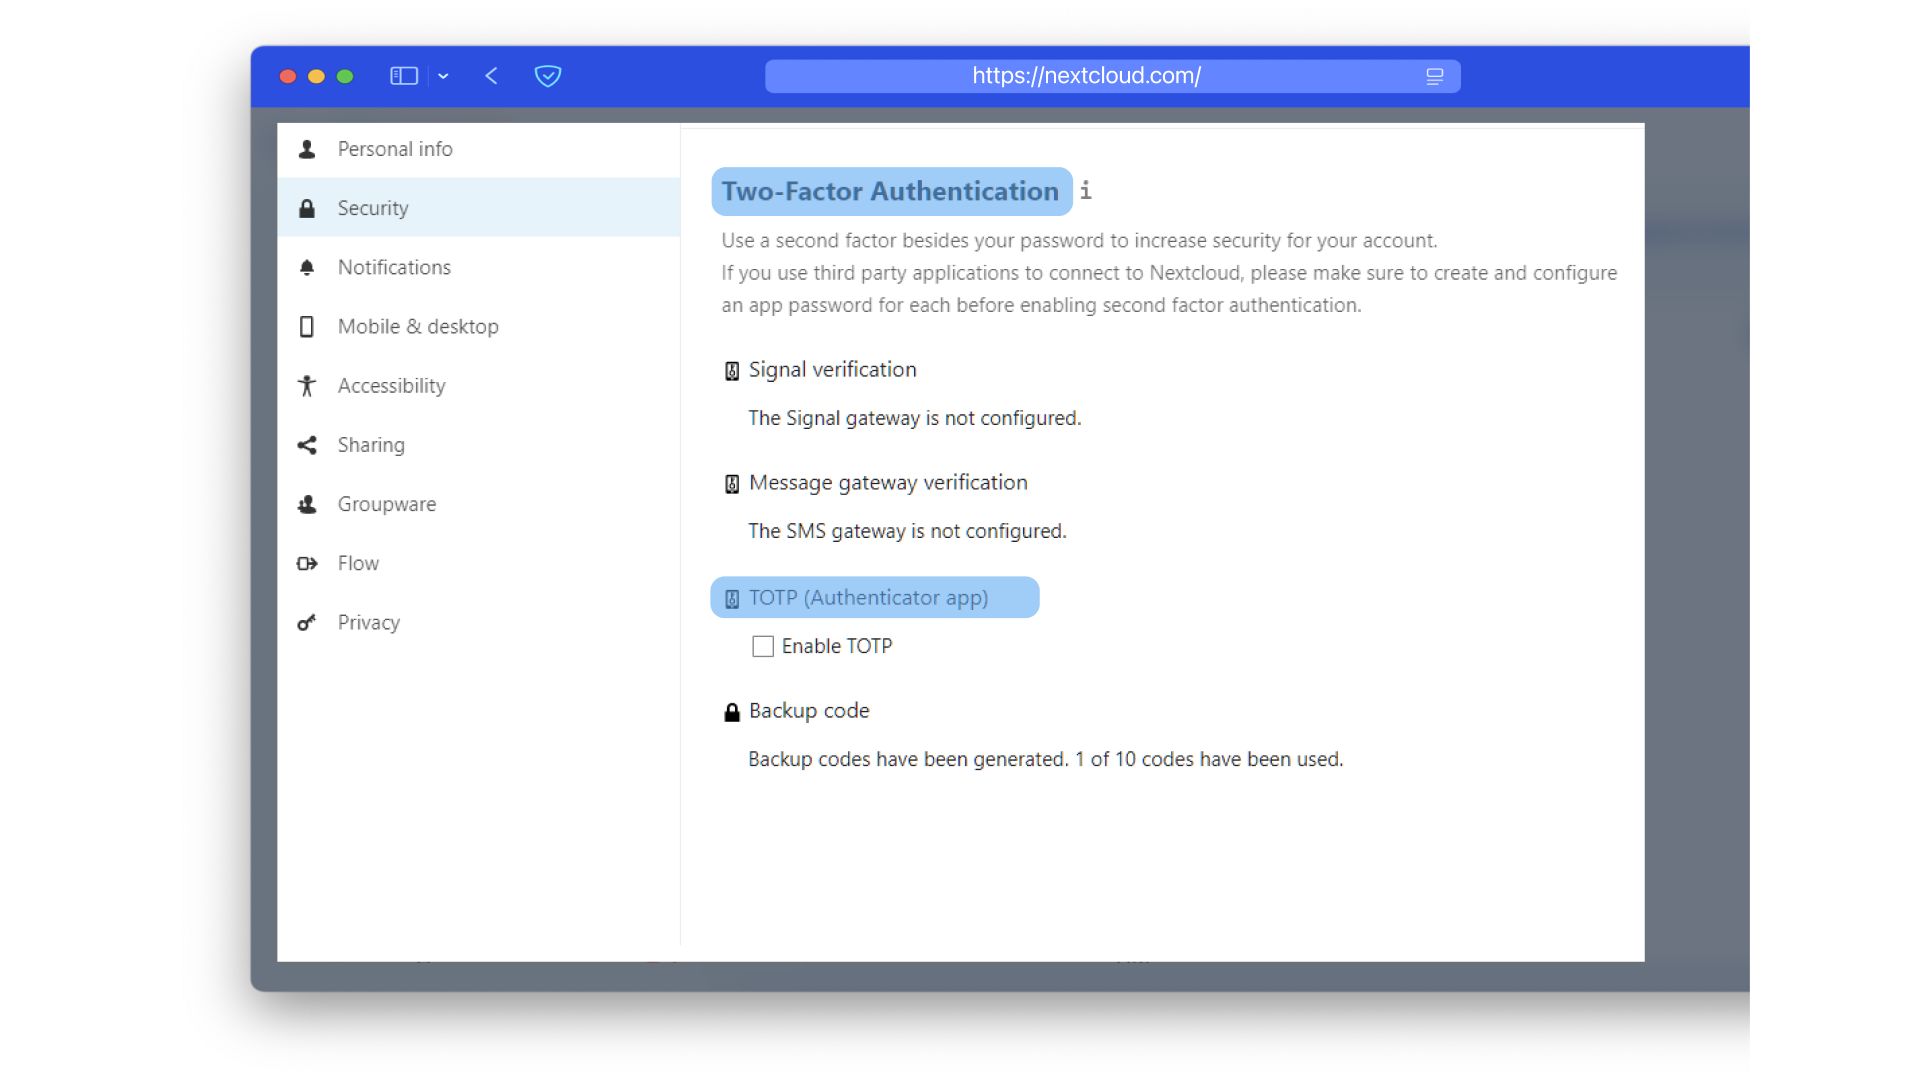This screenshot has width=1920, height=1080.
Task: Click the Signal verification heading text
Action: click(832, 370)
